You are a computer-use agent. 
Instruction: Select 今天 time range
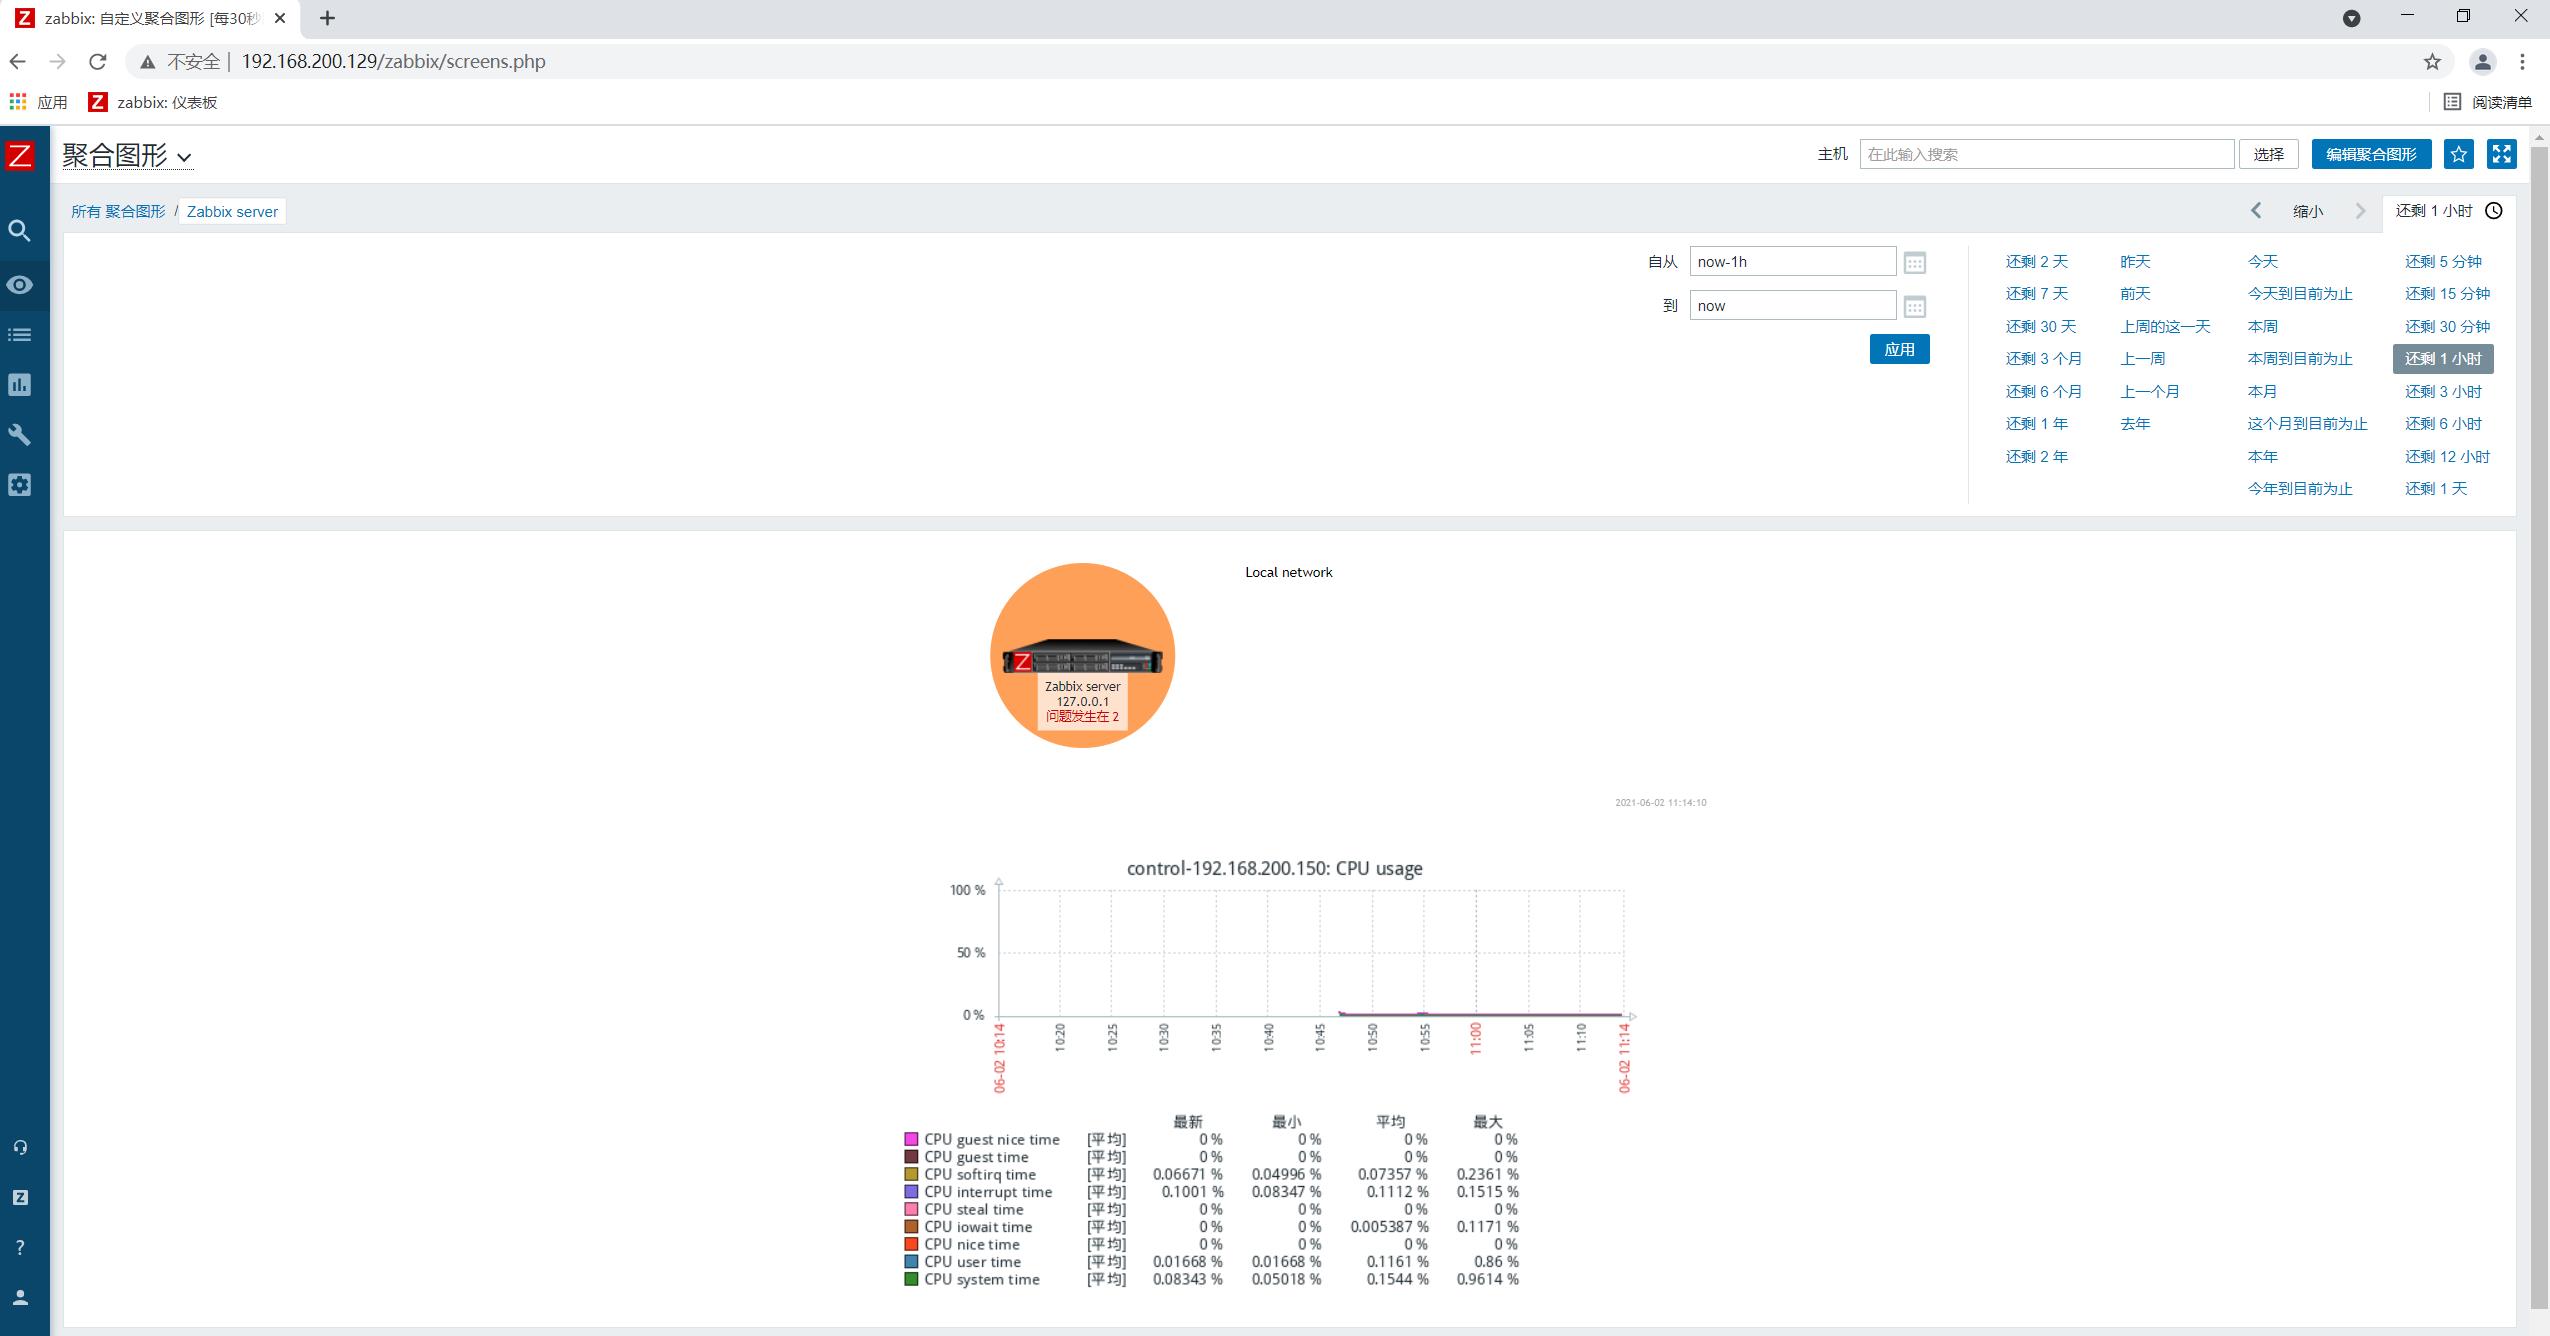click(2262, 262)
